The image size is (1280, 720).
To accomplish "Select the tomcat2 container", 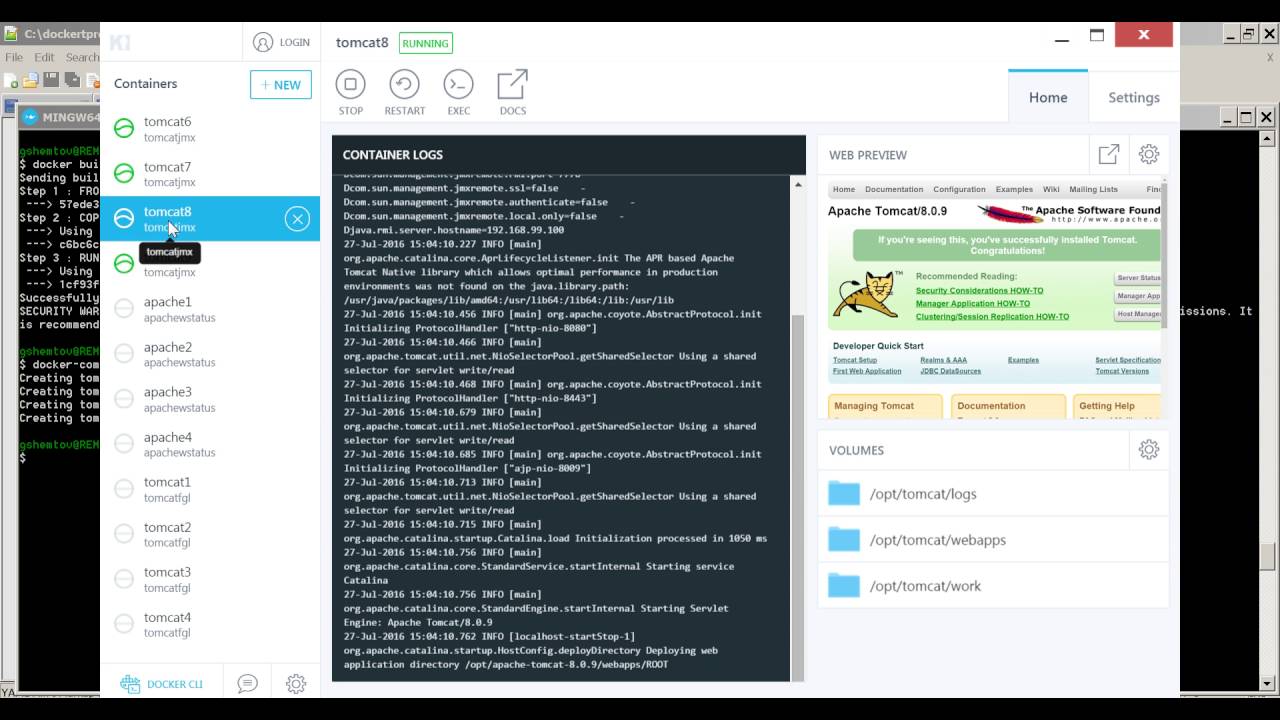I will 210,534.
